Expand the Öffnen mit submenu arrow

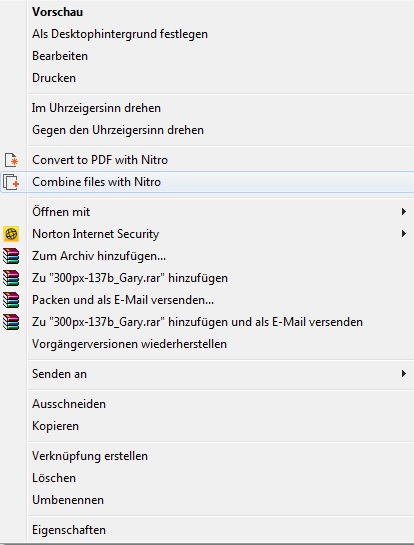click(x=404, y=212)
